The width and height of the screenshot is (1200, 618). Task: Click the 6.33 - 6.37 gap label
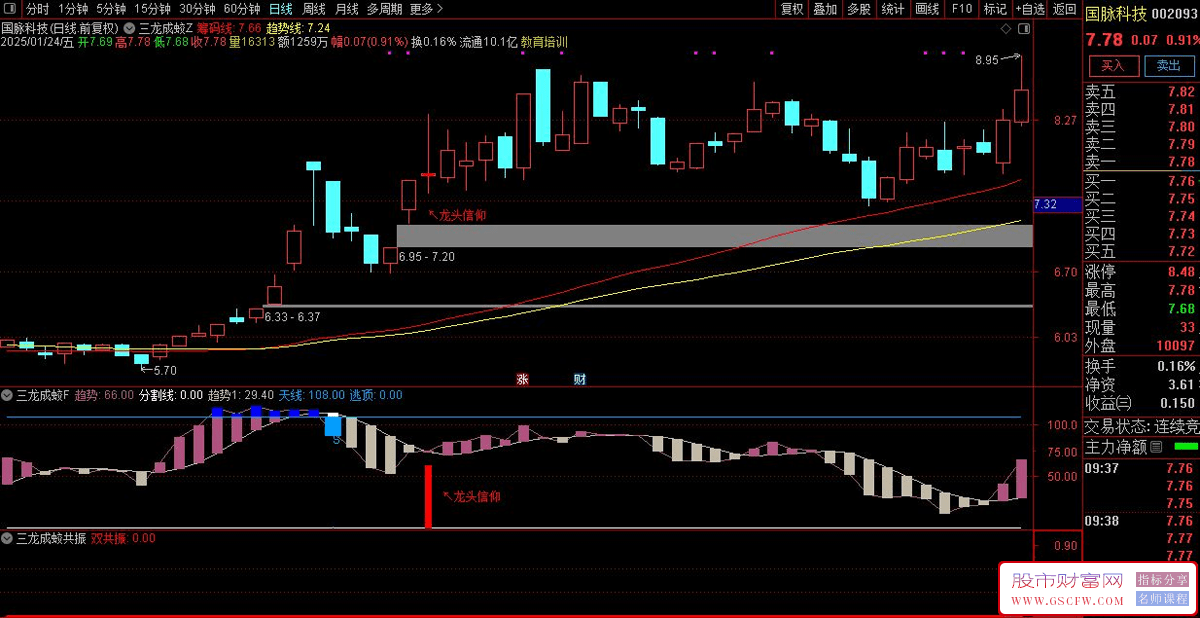click(292, 317)
